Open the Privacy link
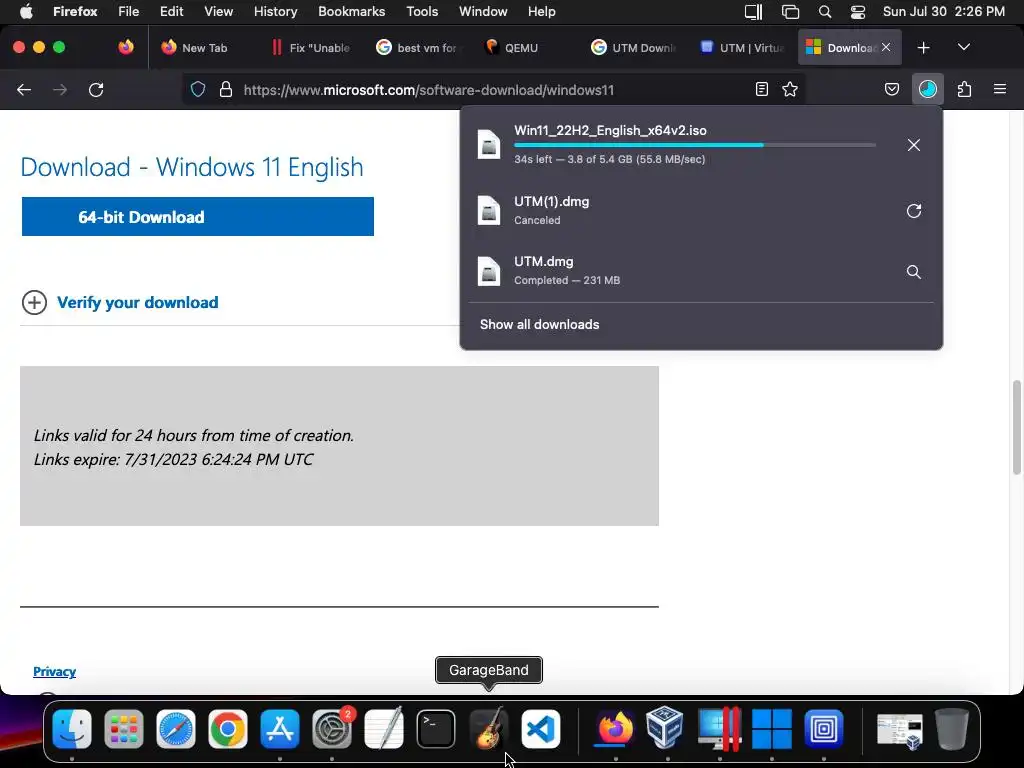 pos(54,671)
